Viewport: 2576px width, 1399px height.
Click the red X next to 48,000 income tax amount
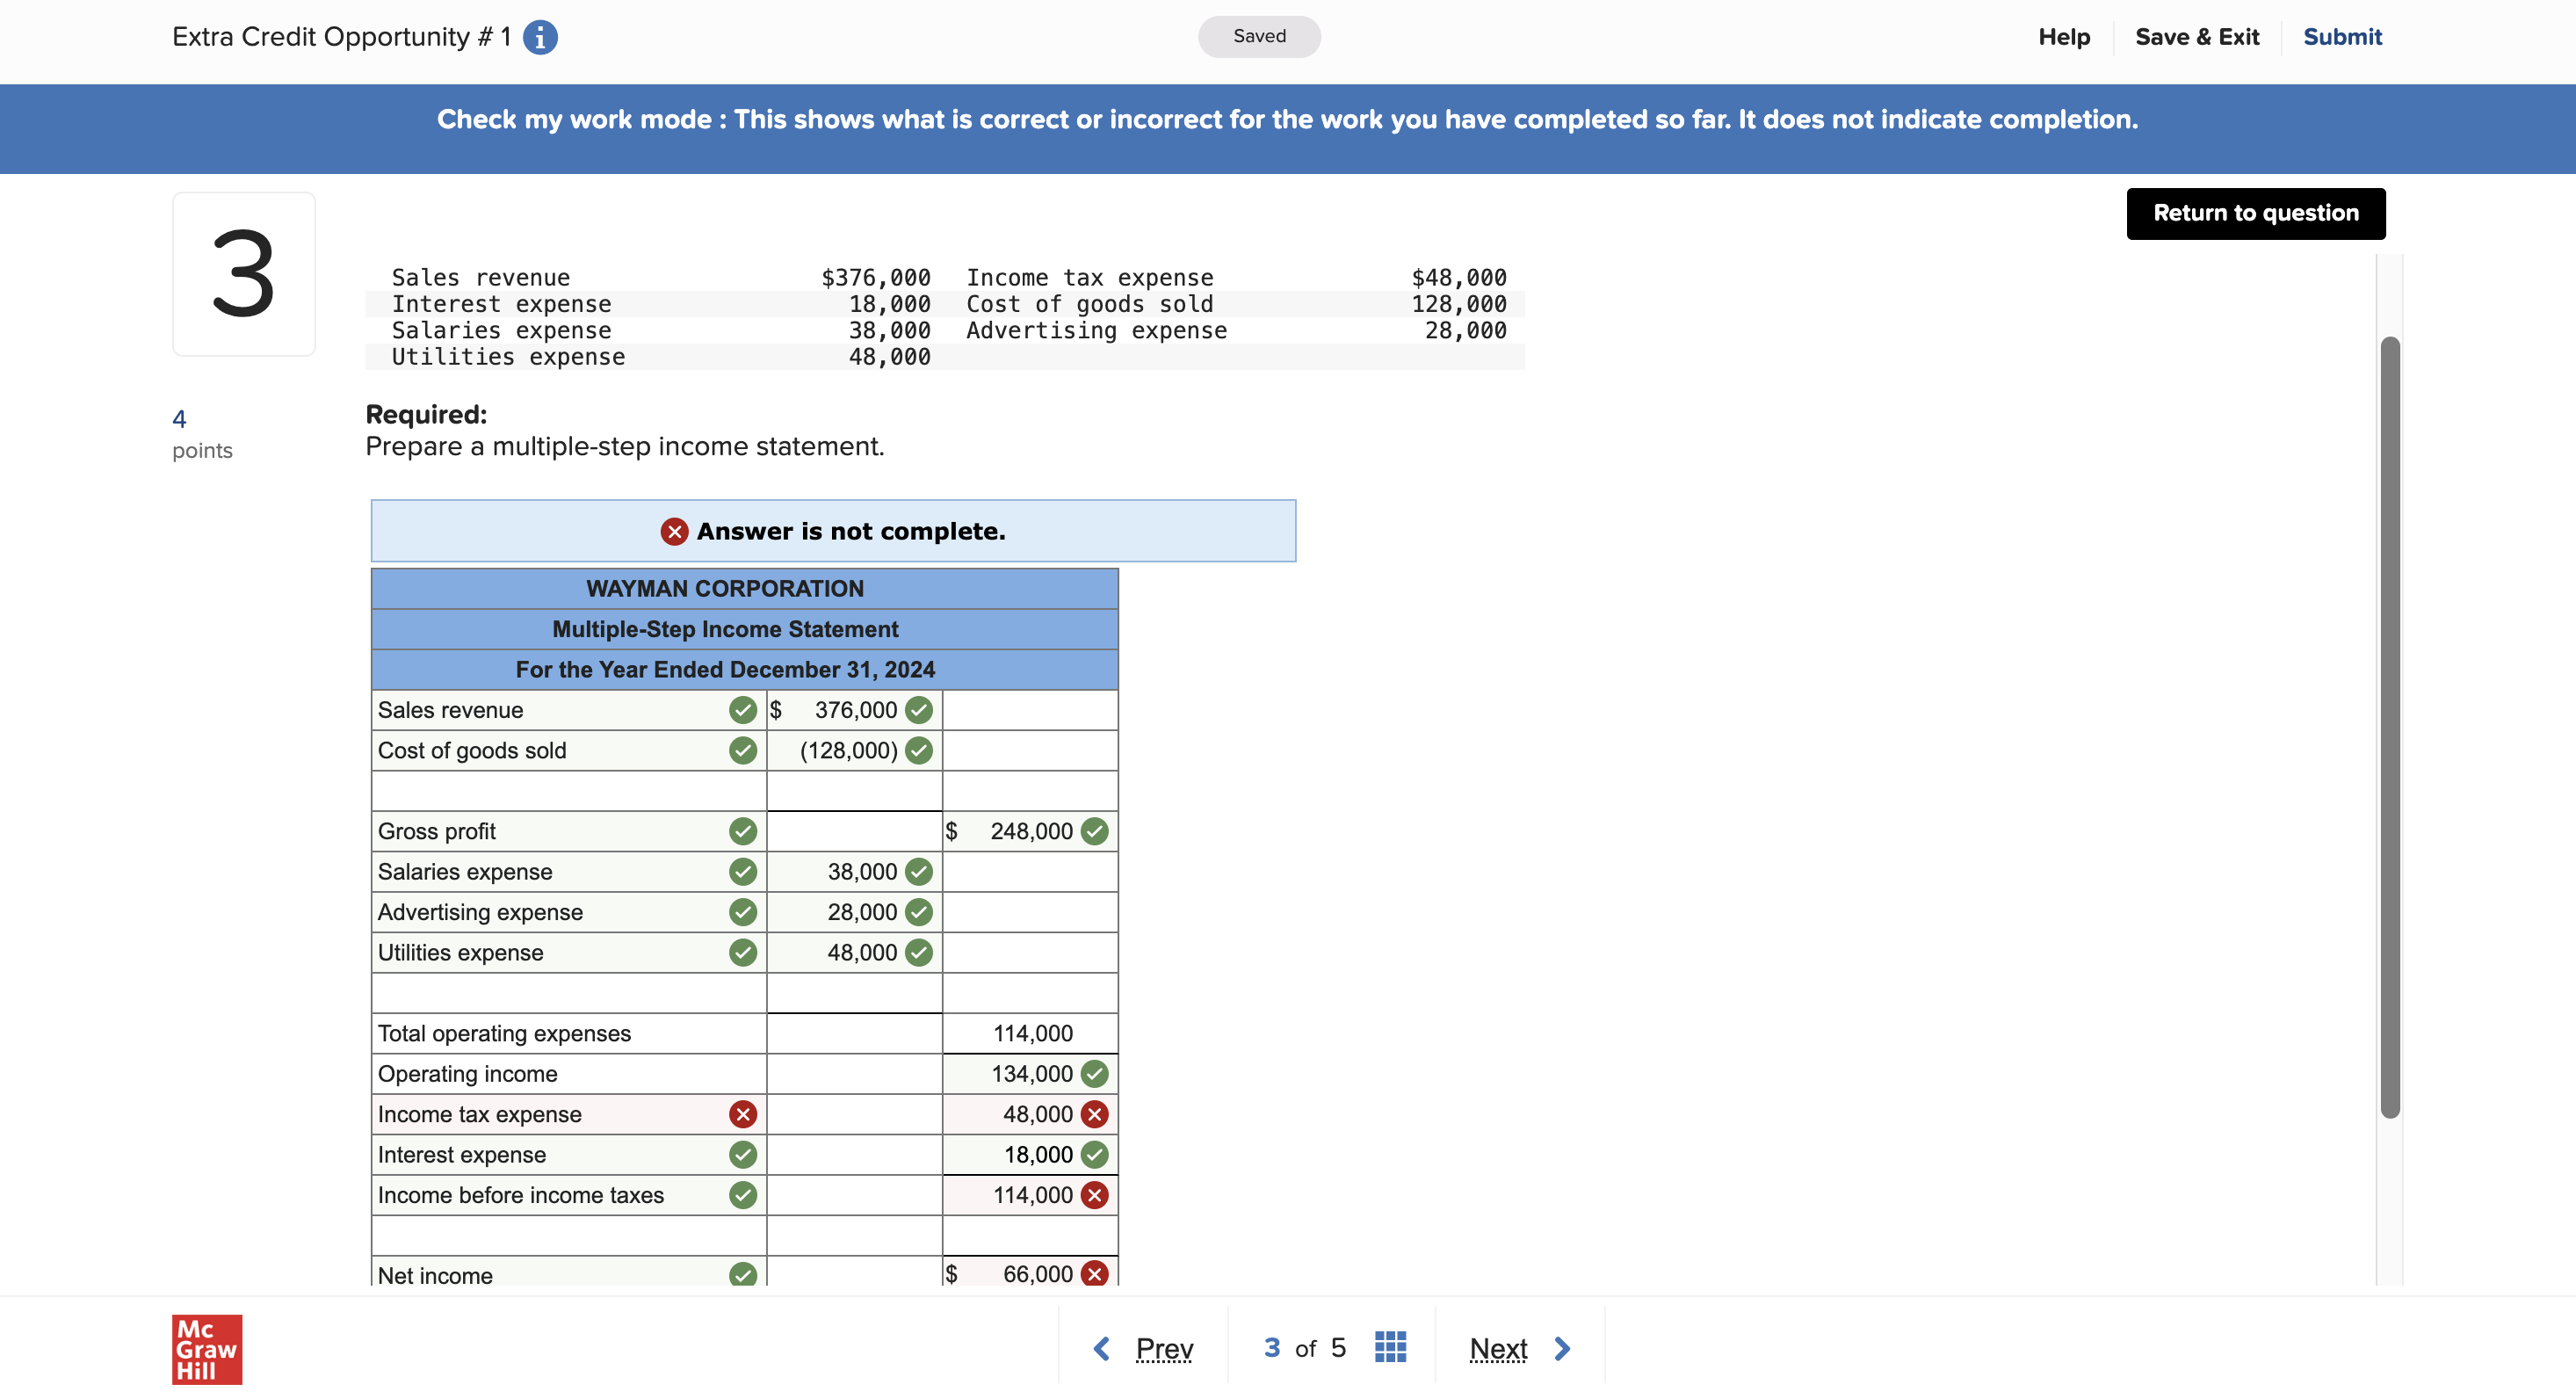1095,1114
